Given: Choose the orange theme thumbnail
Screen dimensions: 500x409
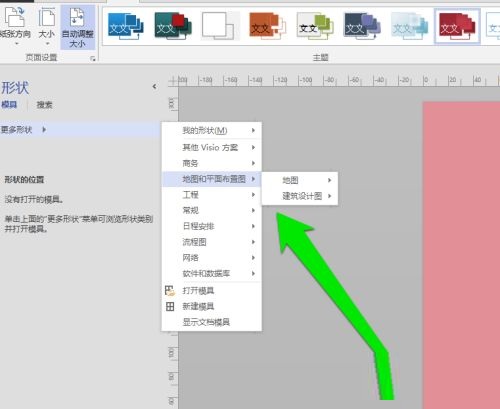Looking at the screenshot, I should click(x=267, y=26).
